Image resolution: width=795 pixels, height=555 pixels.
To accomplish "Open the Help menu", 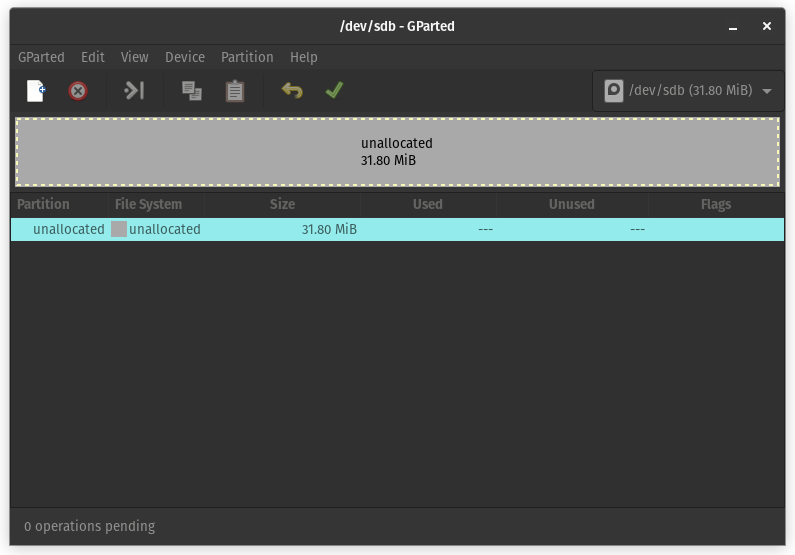I will coord(304,57).
